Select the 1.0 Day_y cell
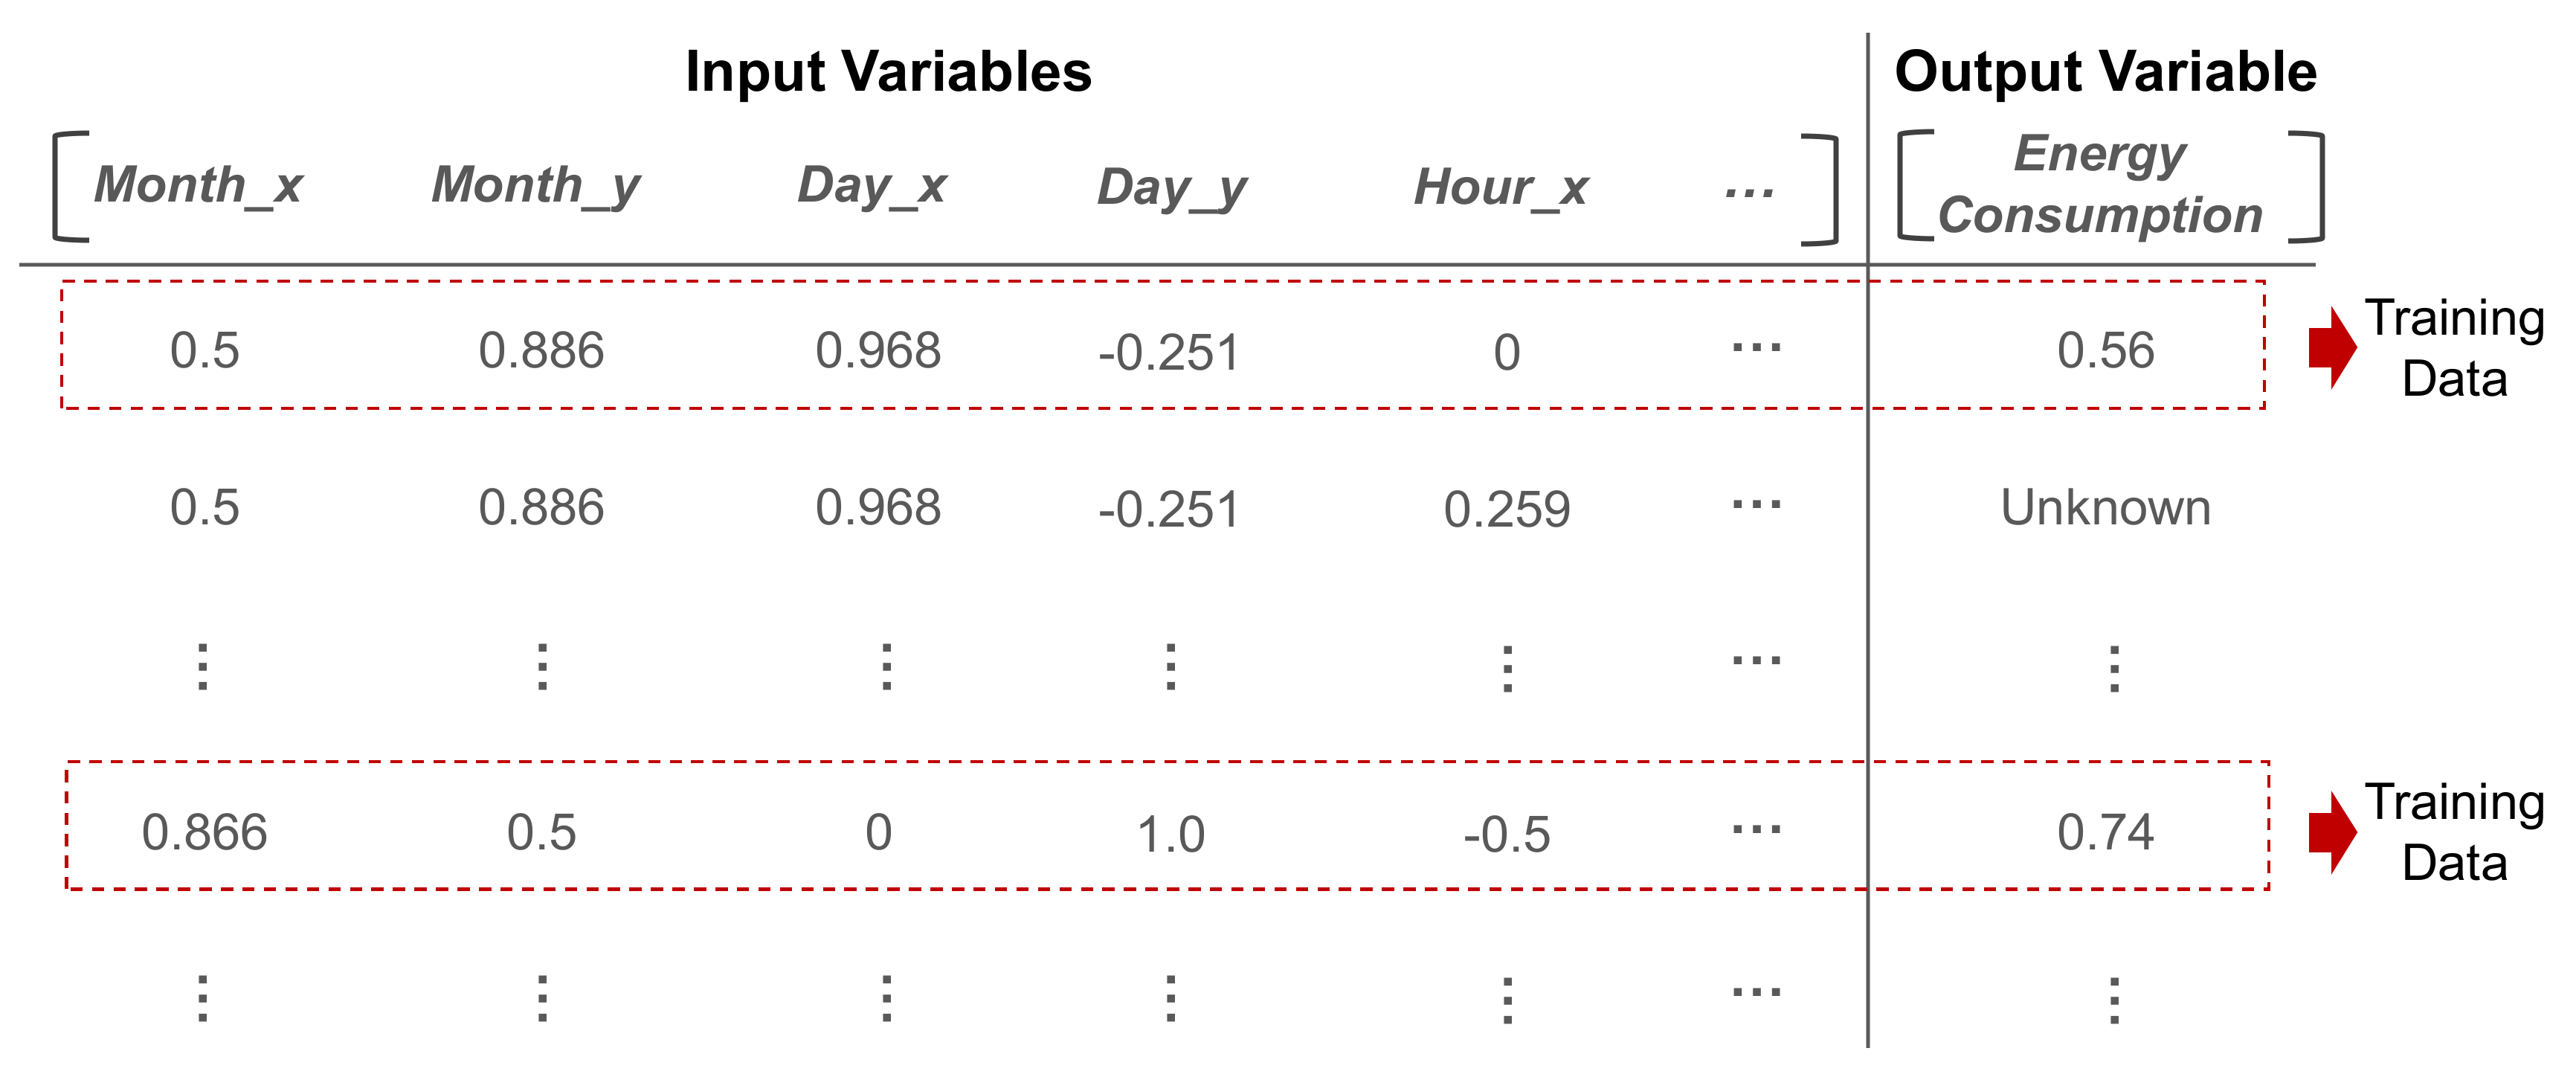 pyautogui.click(x=1171, y=835)
